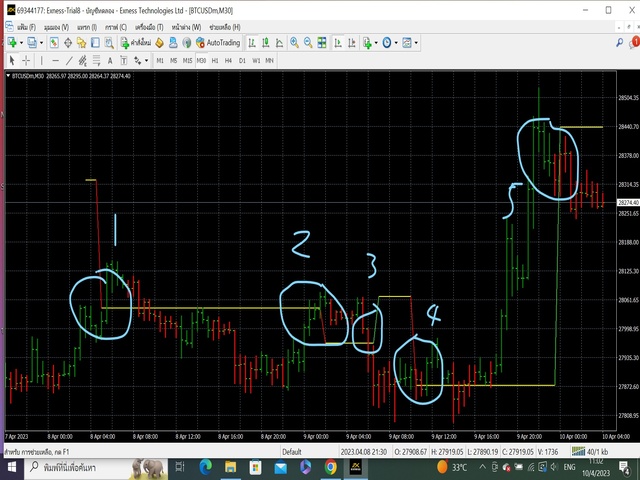Open the new chart icon in toolbar
Image resolution: width=640 pixels, height=480 pixels.
click(x=13, y=43)
